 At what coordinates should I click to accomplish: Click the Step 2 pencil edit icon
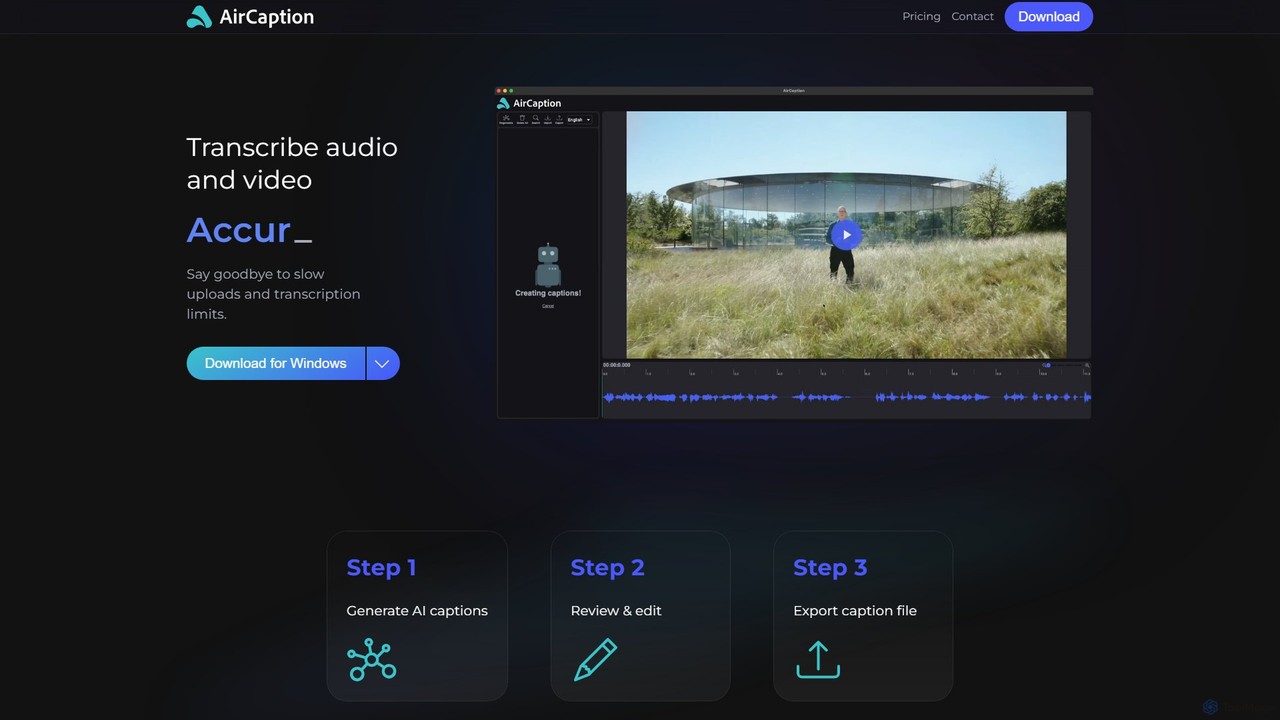pos(595,660)
